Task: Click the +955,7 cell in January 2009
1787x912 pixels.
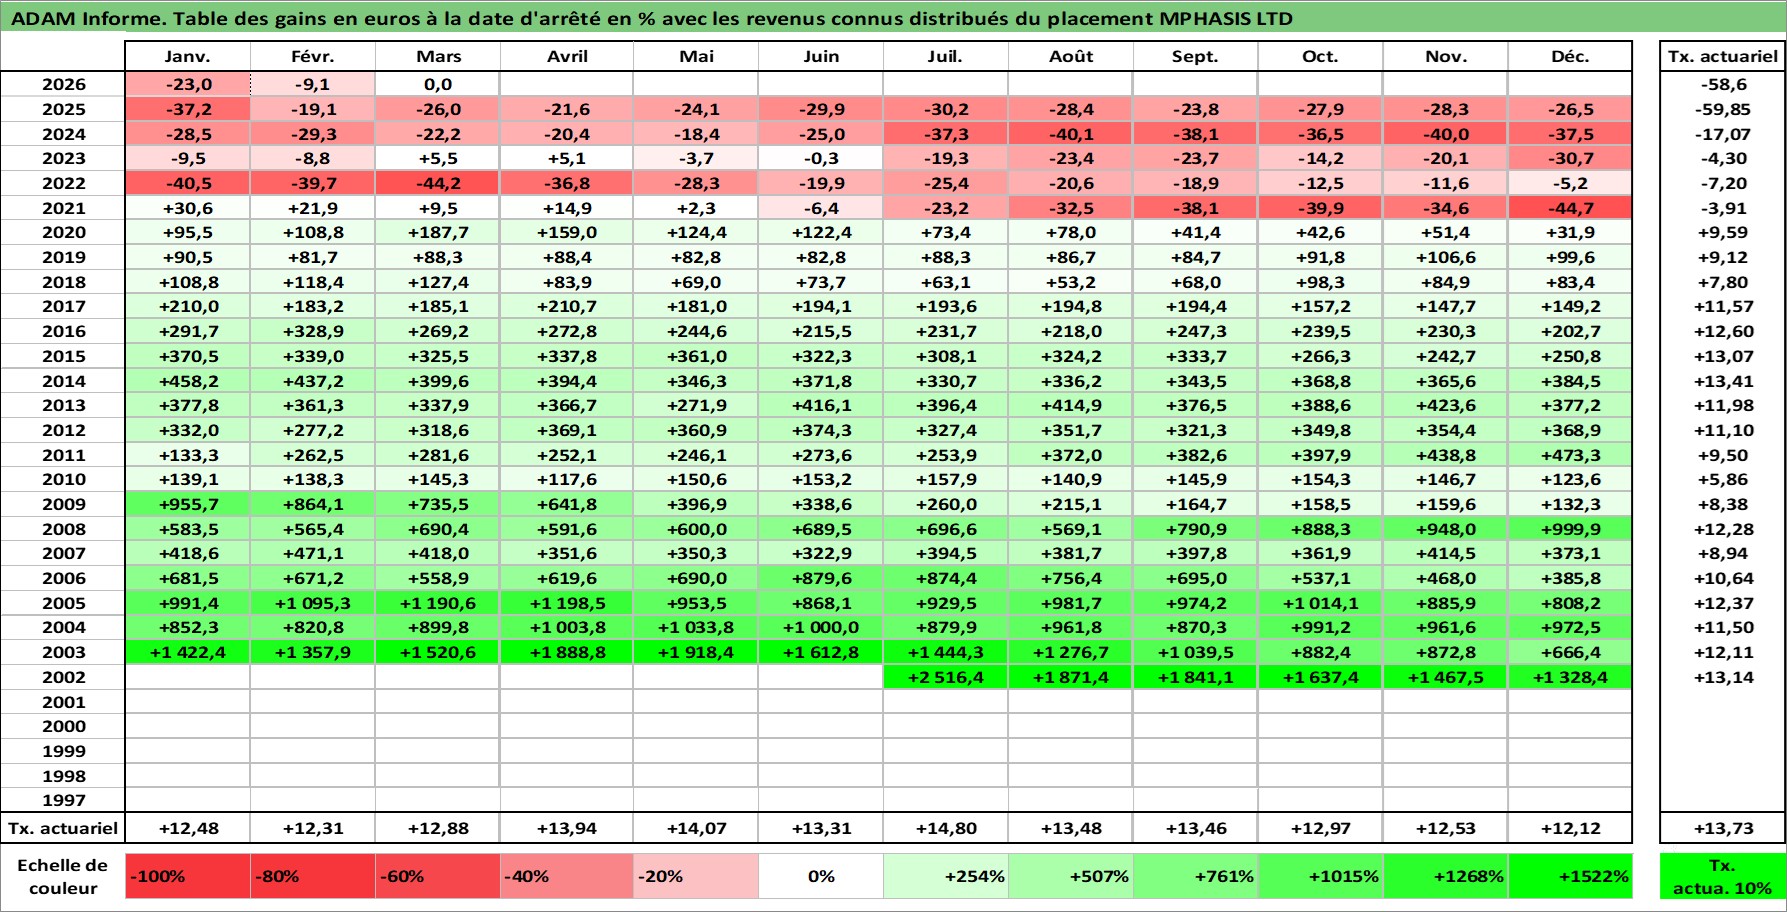Action: point(188,504)
